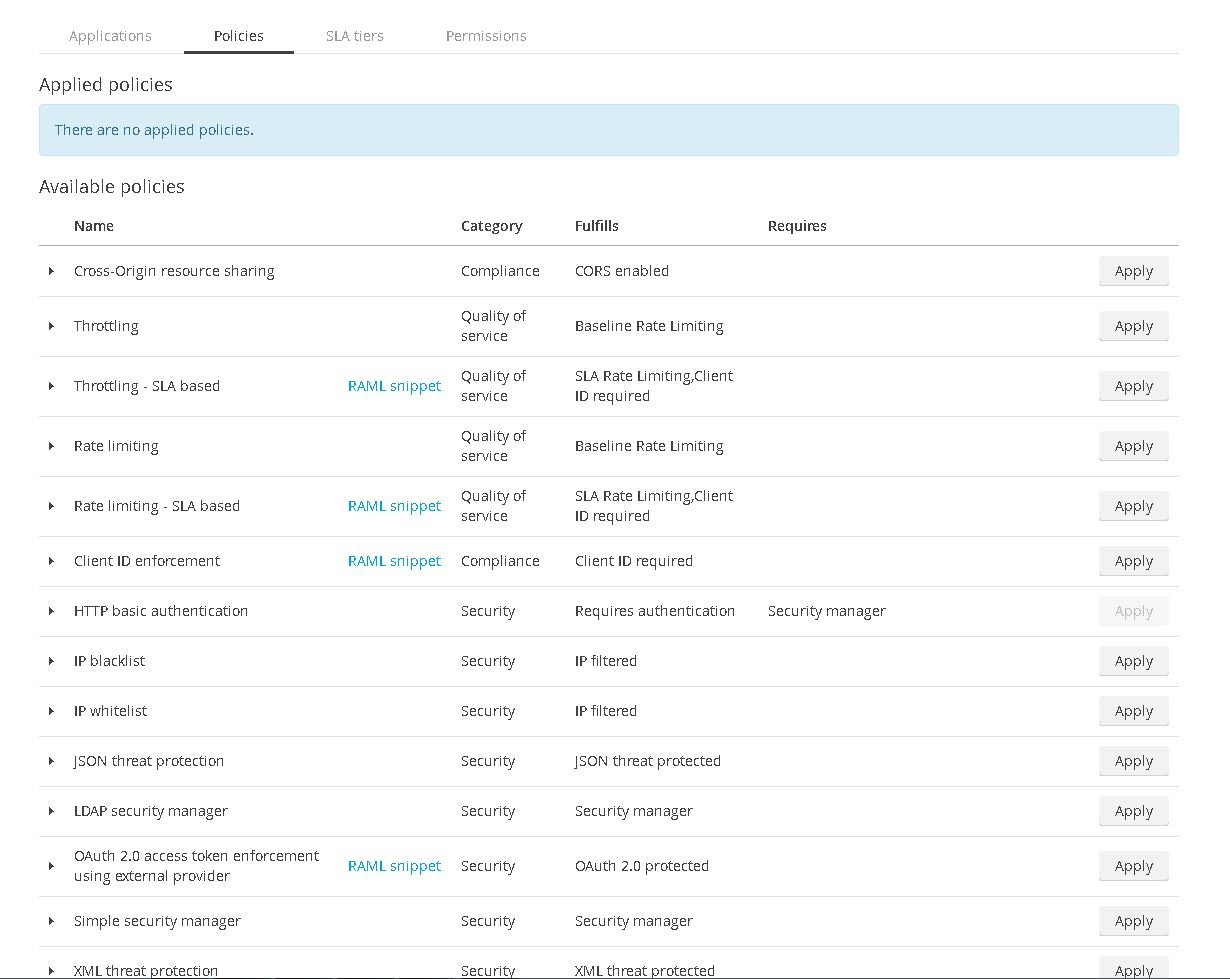Expand the Rate limiting - SLA based row

click(x=51, y=506)
